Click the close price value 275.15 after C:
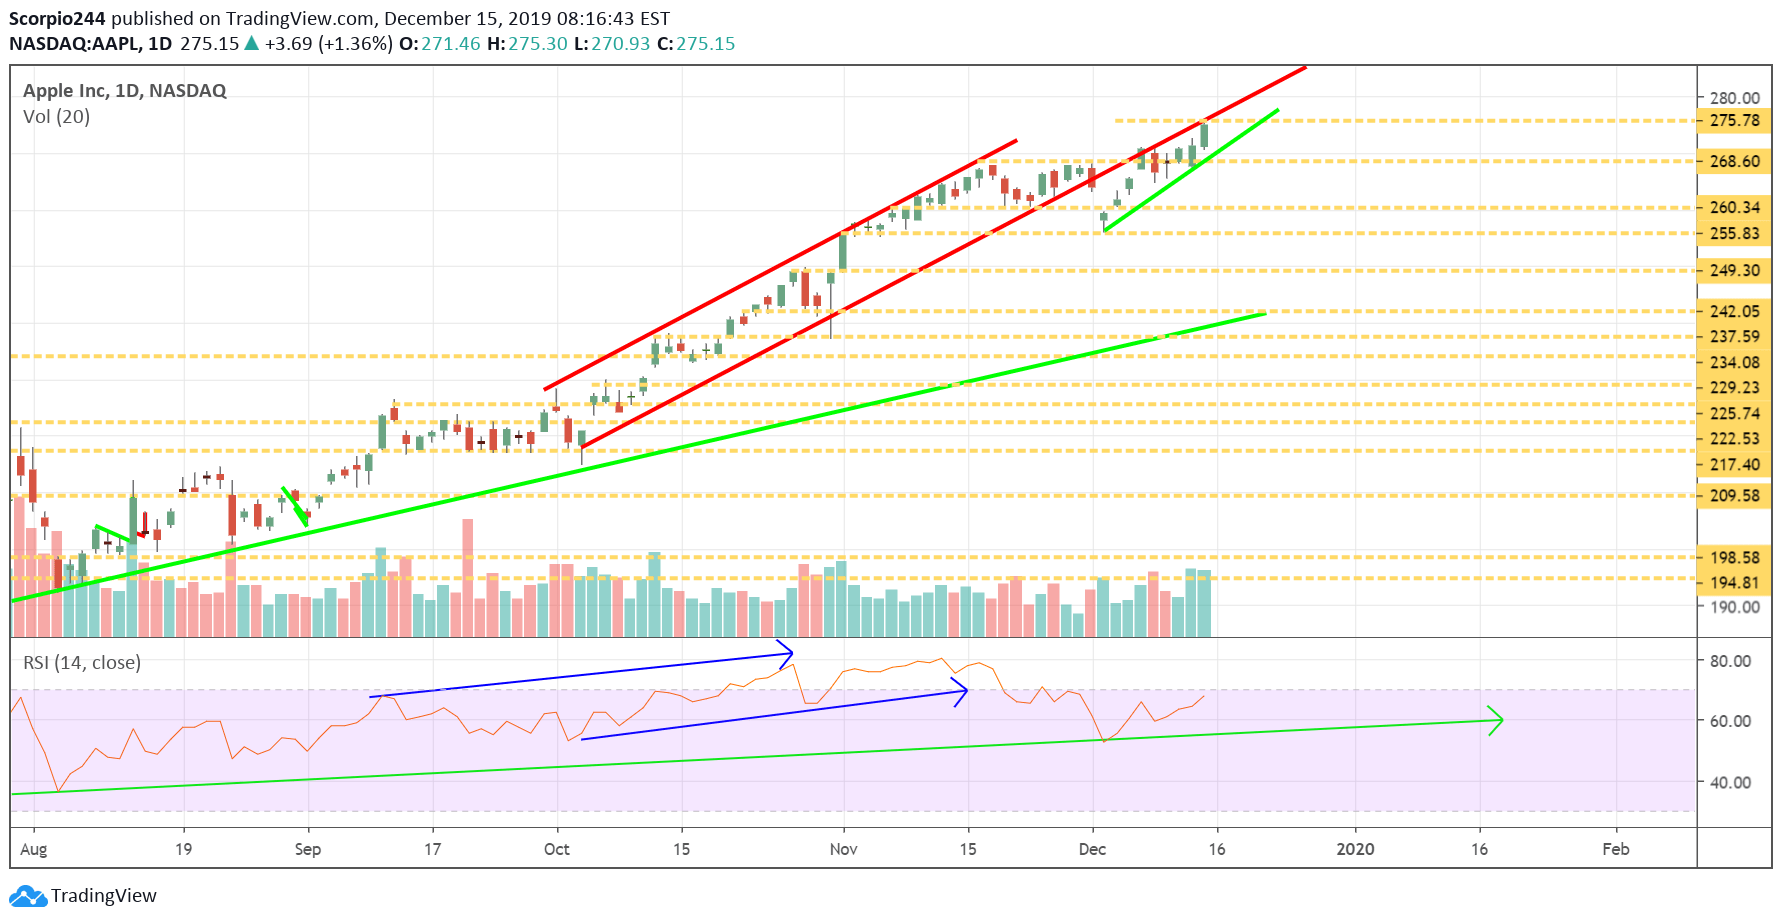 706,44
